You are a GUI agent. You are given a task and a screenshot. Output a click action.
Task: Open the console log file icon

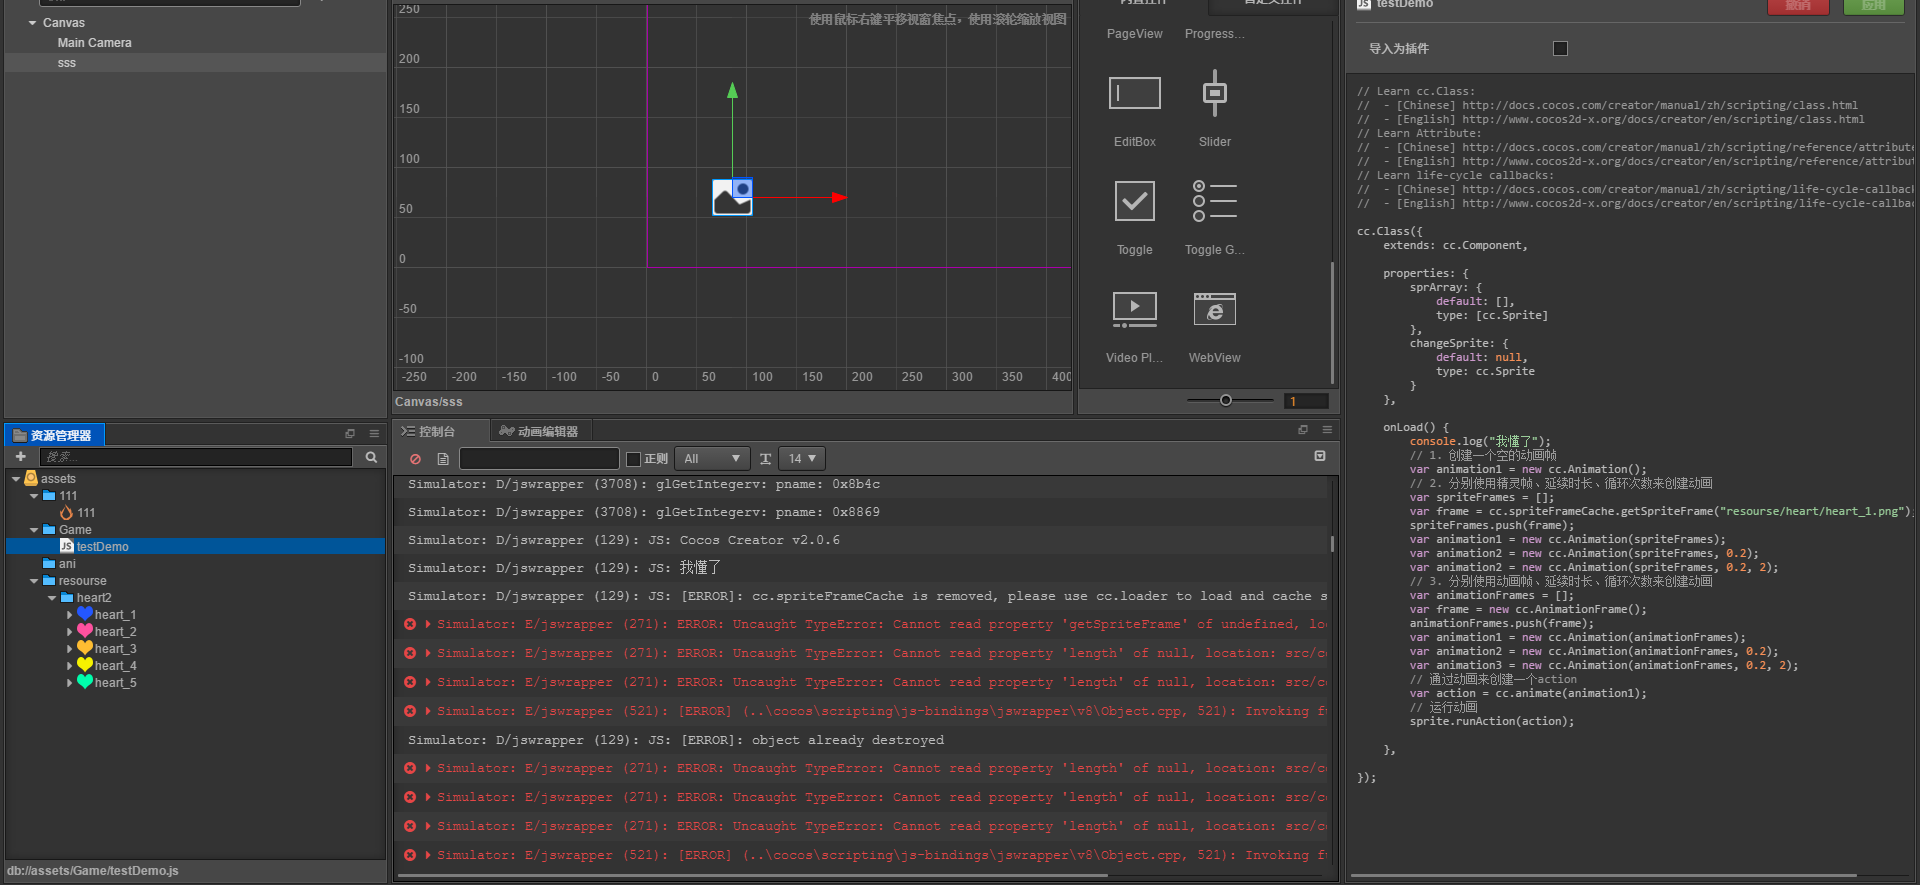tap(443, 459)
